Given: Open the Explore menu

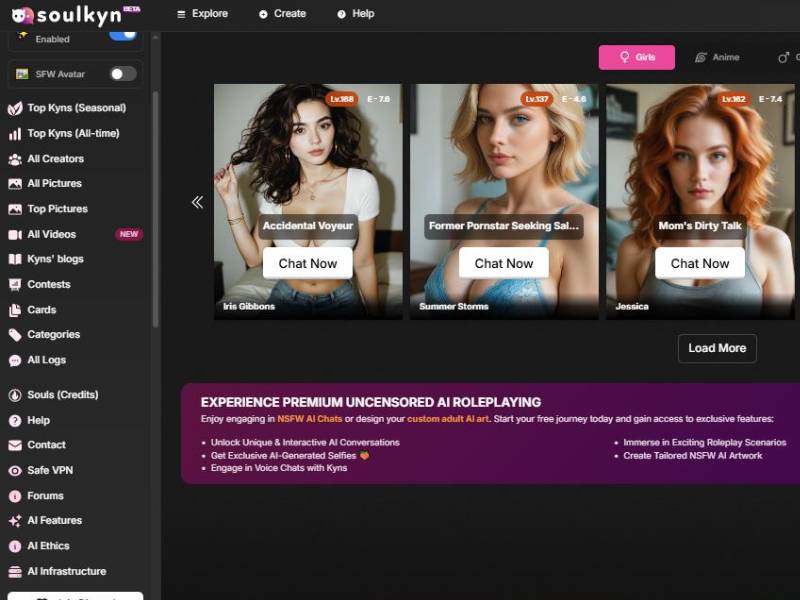Looking at the screenshot, I should [x=202, y=14].
